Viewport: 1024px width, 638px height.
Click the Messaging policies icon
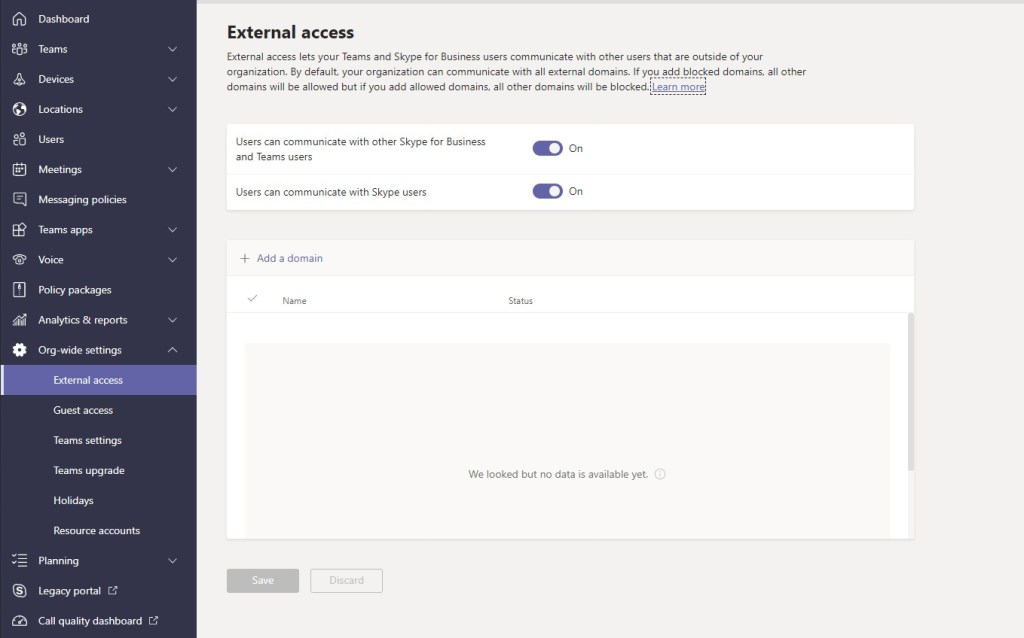[x=19, y=199]
